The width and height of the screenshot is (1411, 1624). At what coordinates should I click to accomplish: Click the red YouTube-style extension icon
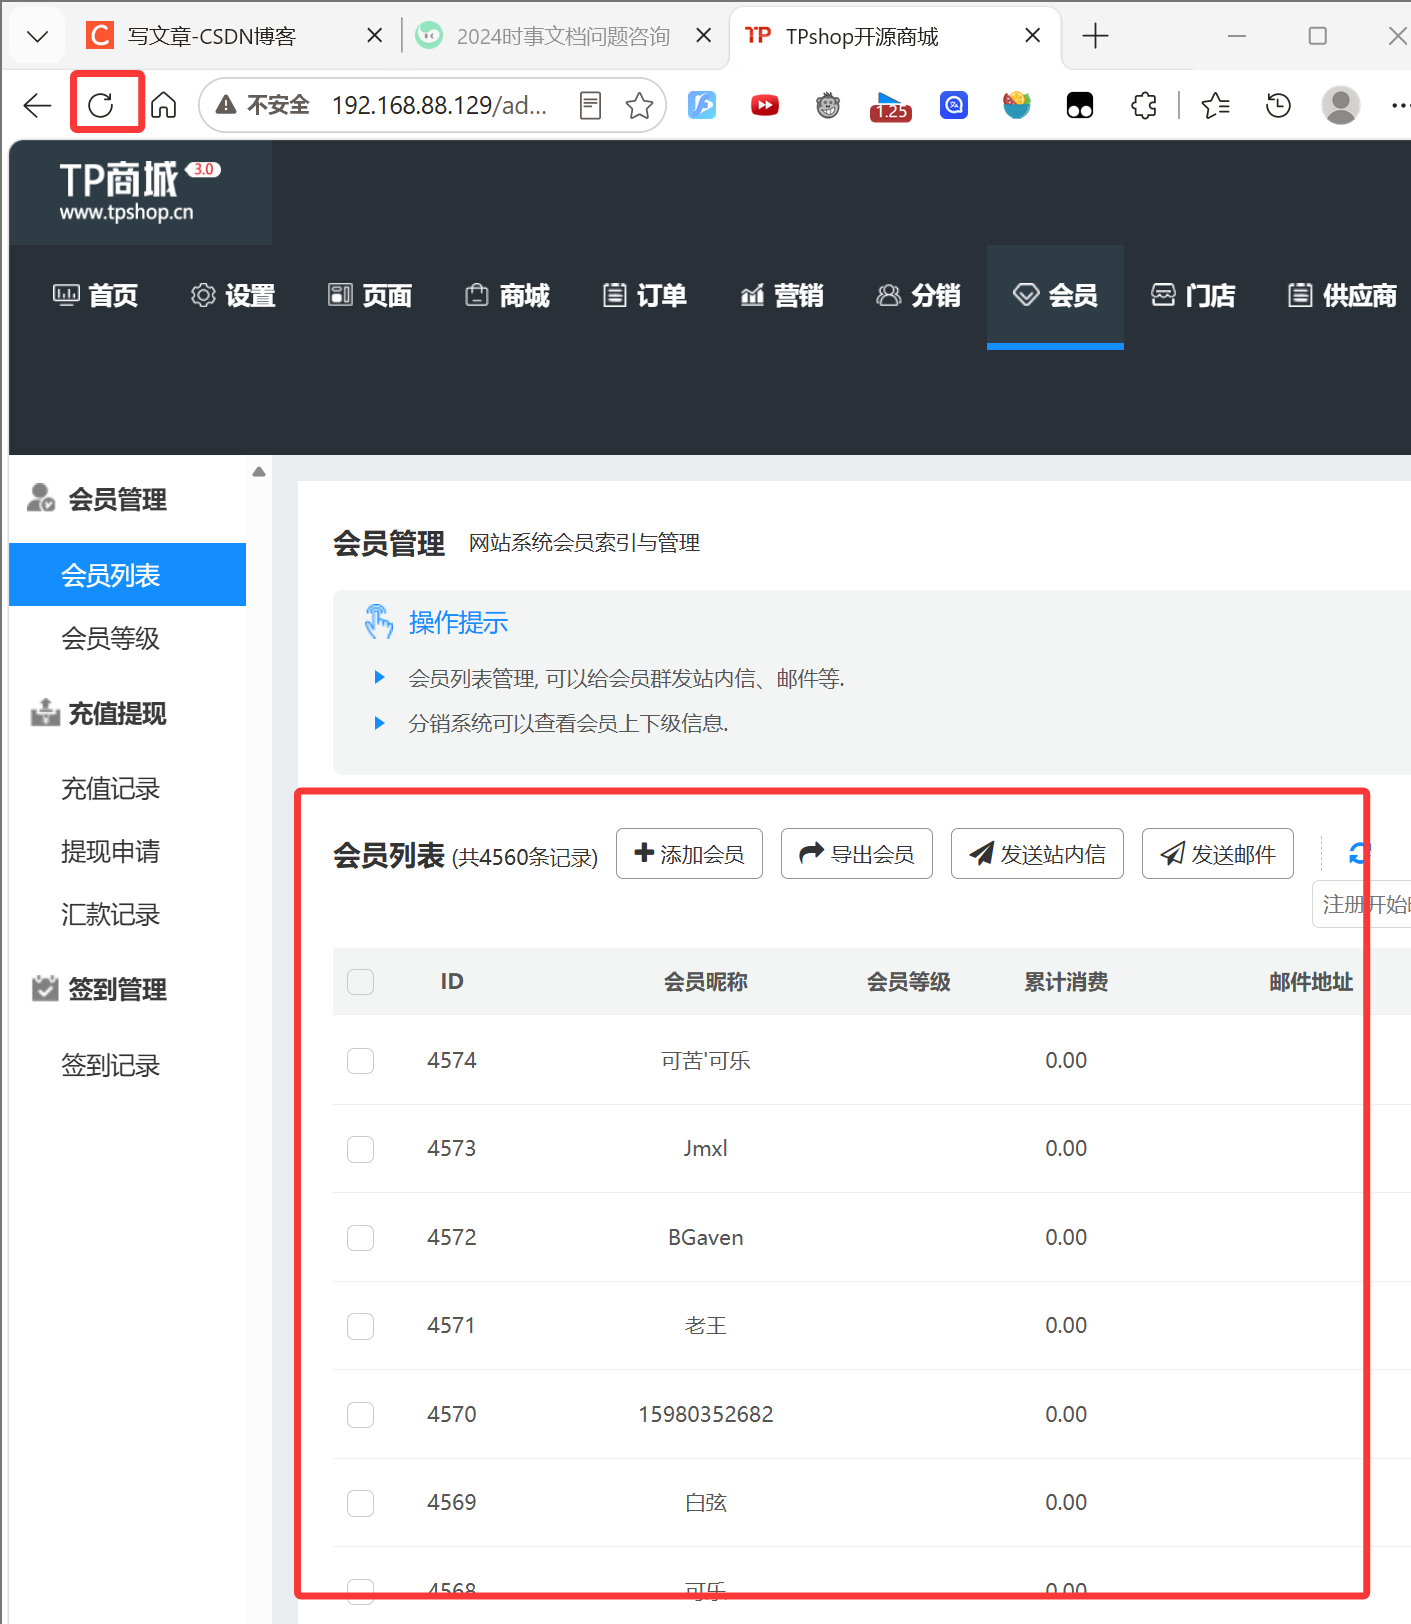[765, 105]
